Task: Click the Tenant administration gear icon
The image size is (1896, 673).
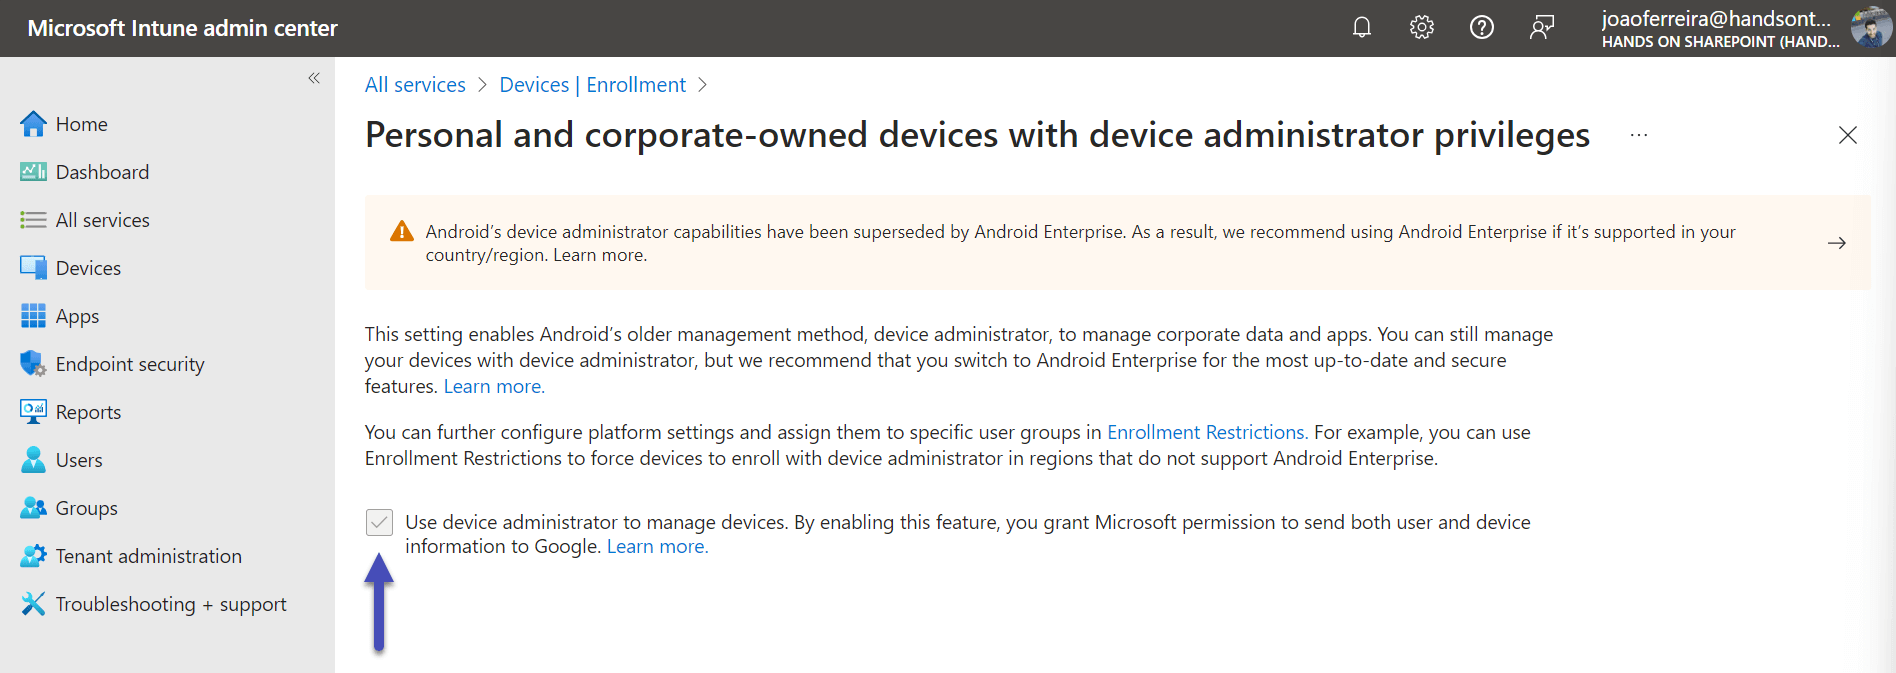Action: click(33, 556)
